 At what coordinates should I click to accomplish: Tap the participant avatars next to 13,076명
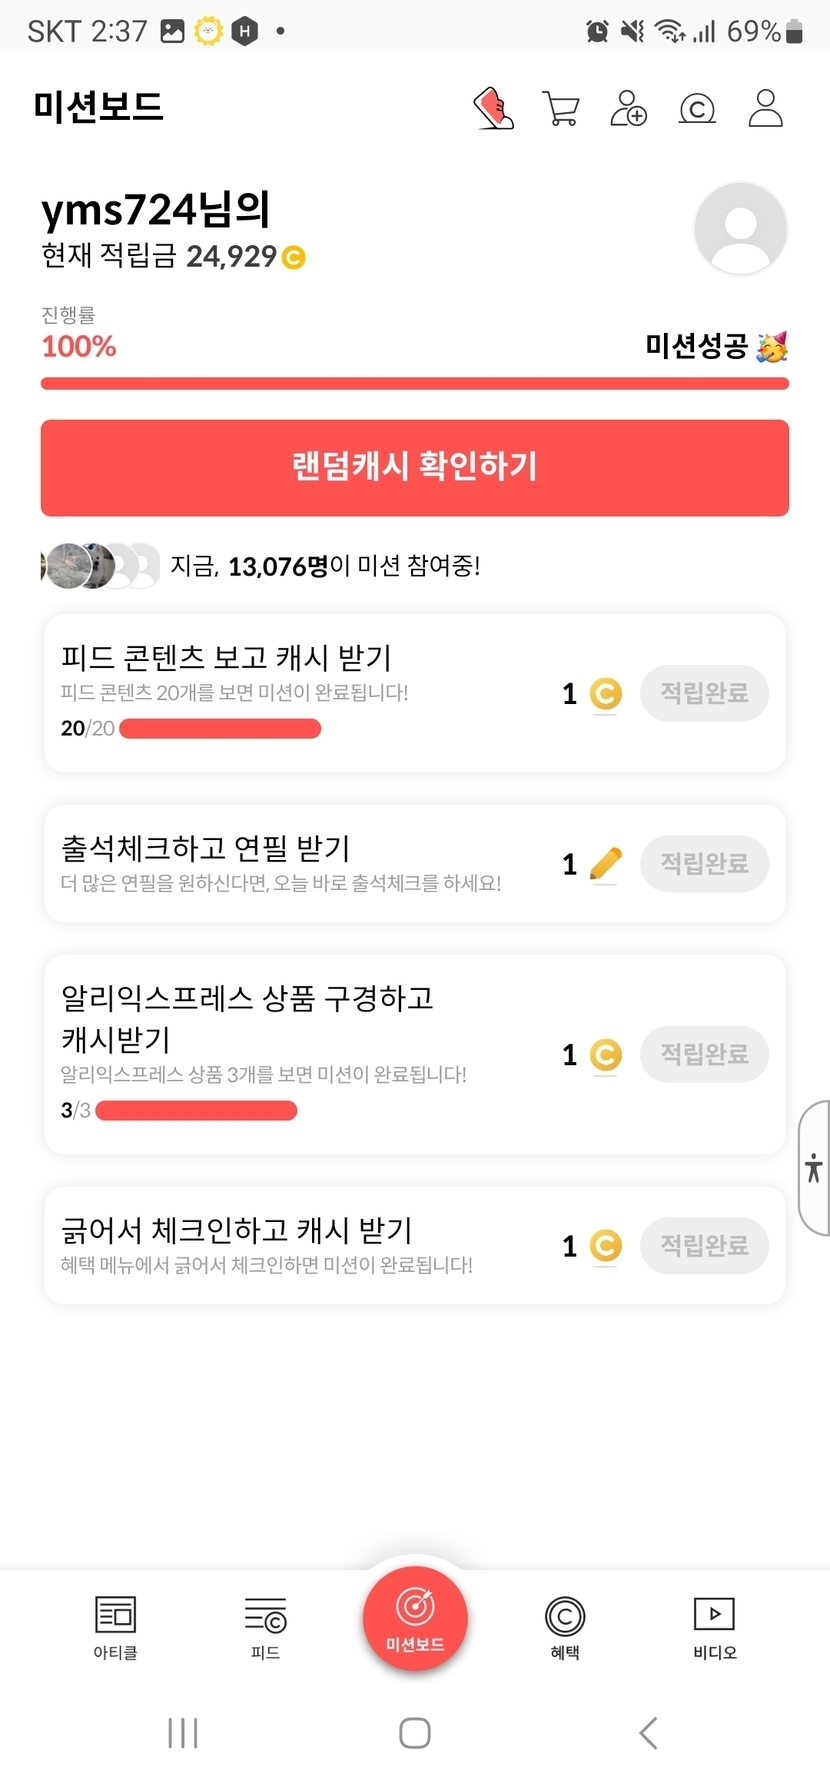(100, 566)
